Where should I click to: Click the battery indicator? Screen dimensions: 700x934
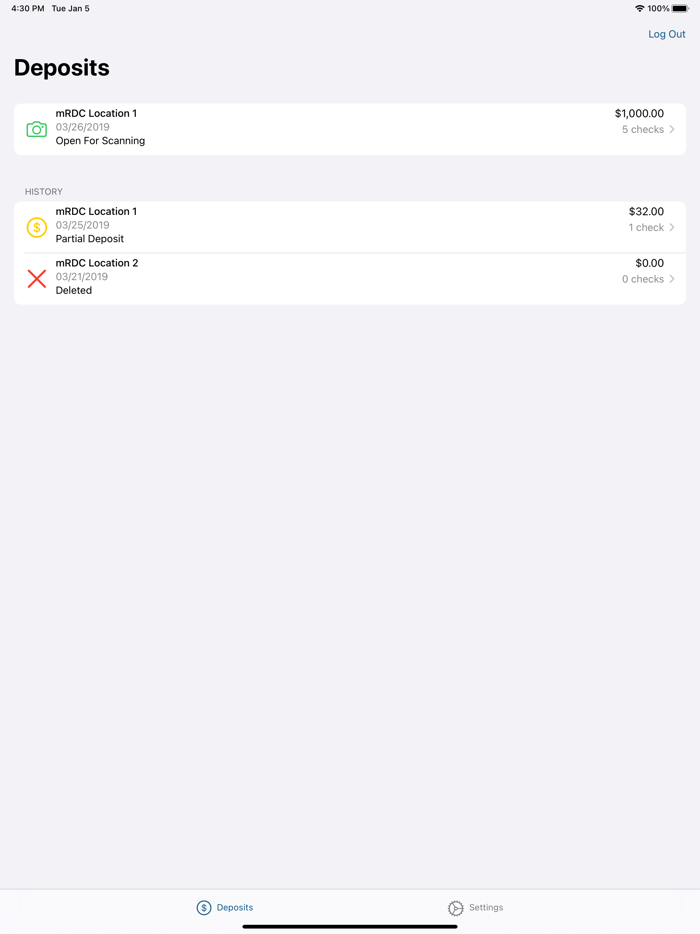coord(683,8)
